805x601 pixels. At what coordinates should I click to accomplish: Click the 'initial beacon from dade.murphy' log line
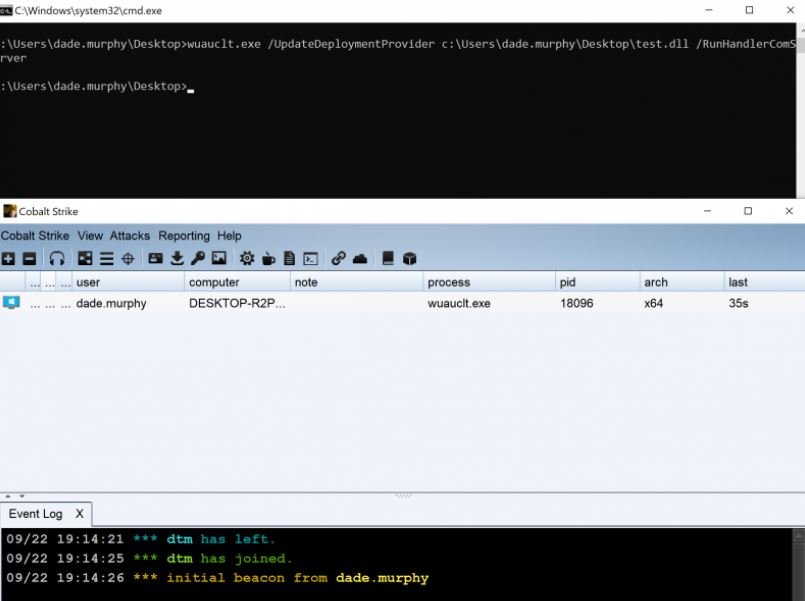[217, 578]
